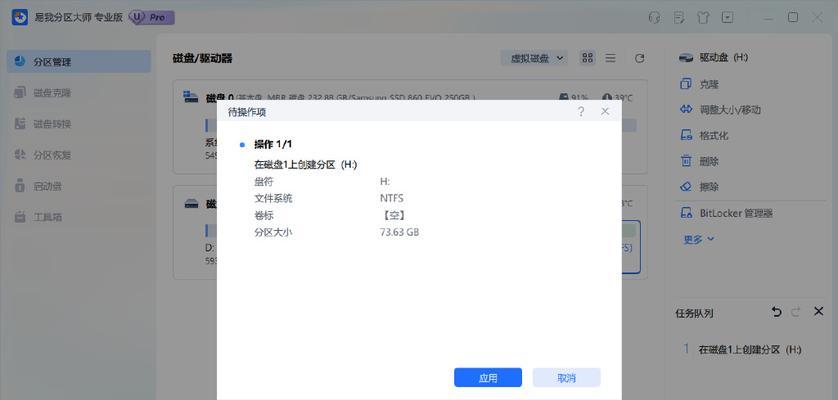Viewport: 838px width, 400px height.
Task: Click the Disk 0 (磁盘 0) drive icon
Action: tap(191, 97)
